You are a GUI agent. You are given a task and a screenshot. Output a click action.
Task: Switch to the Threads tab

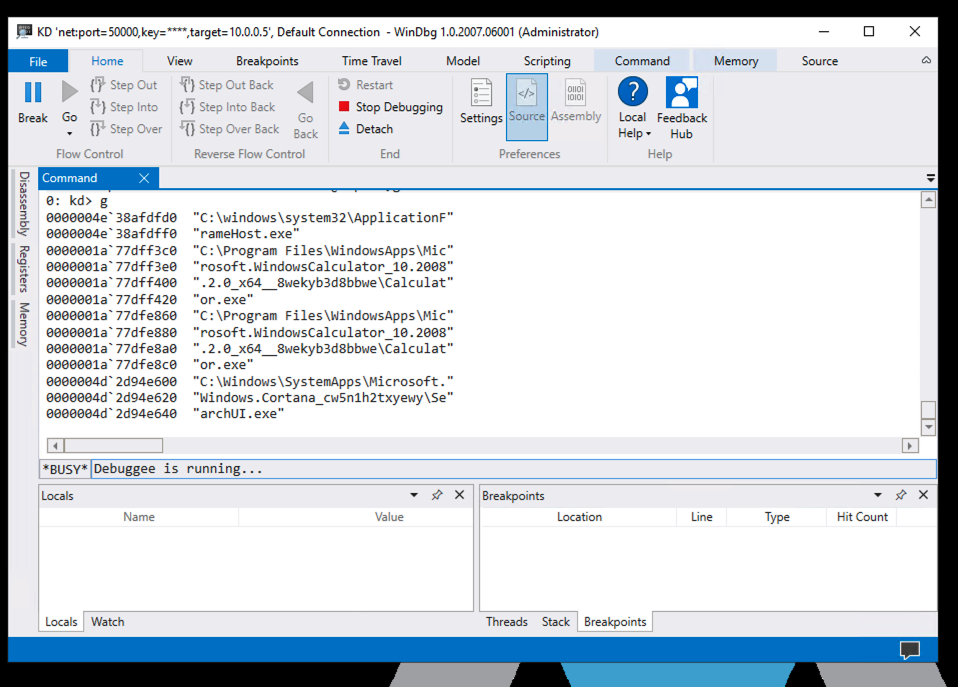point(506,622)
